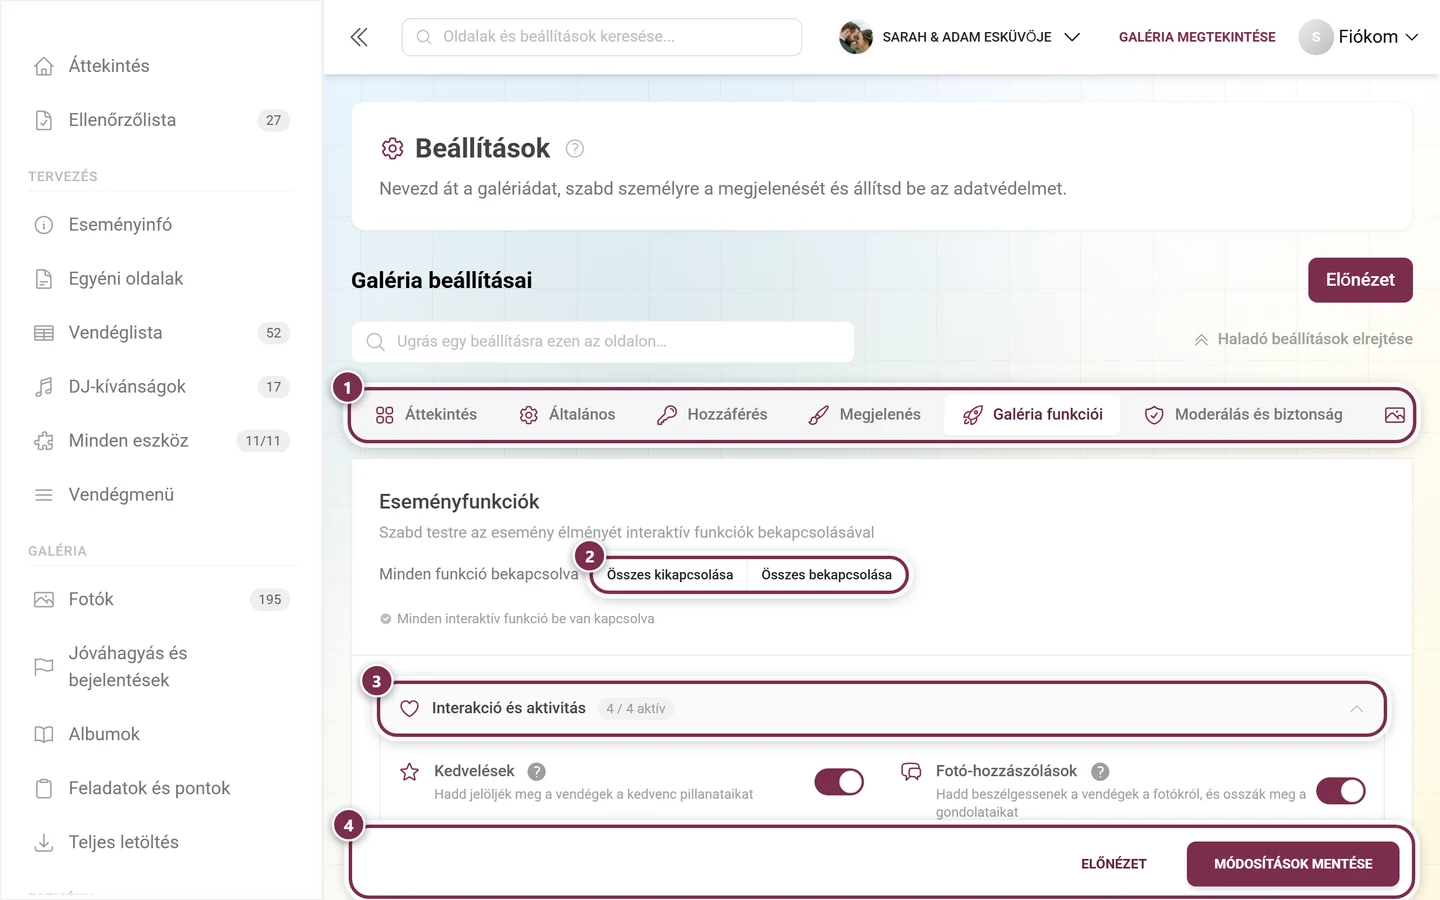Switch to the Általános tab

pyautogui.click(x=567, y=415)
